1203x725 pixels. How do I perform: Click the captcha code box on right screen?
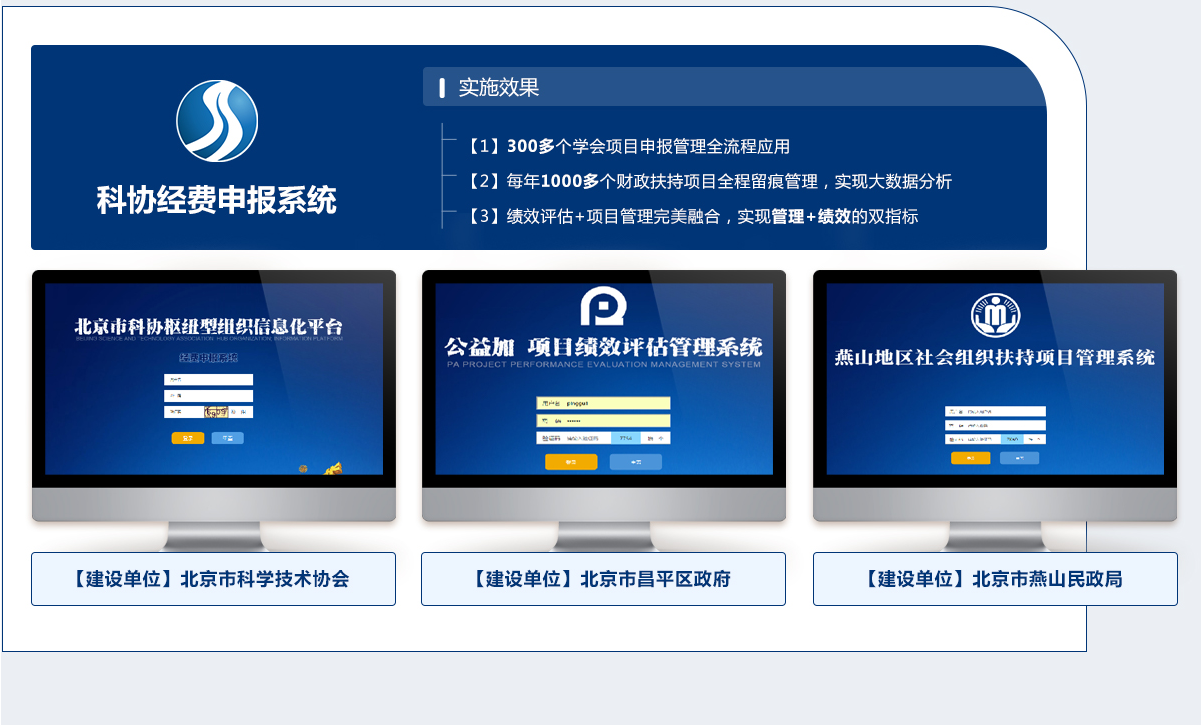1012,439
